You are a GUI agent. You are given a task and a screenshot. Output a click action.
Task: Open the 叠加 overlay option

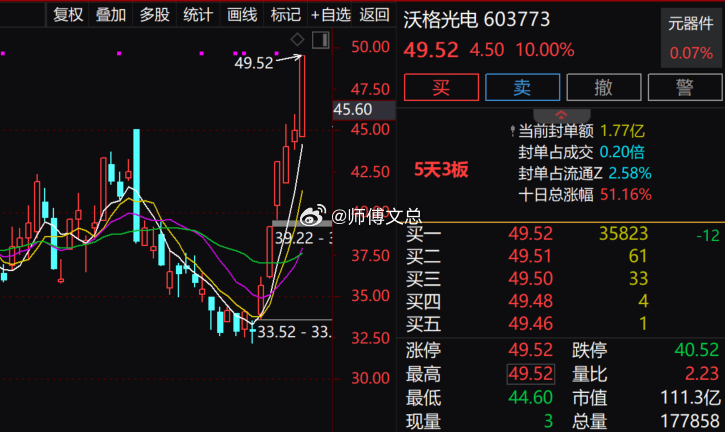111,14
